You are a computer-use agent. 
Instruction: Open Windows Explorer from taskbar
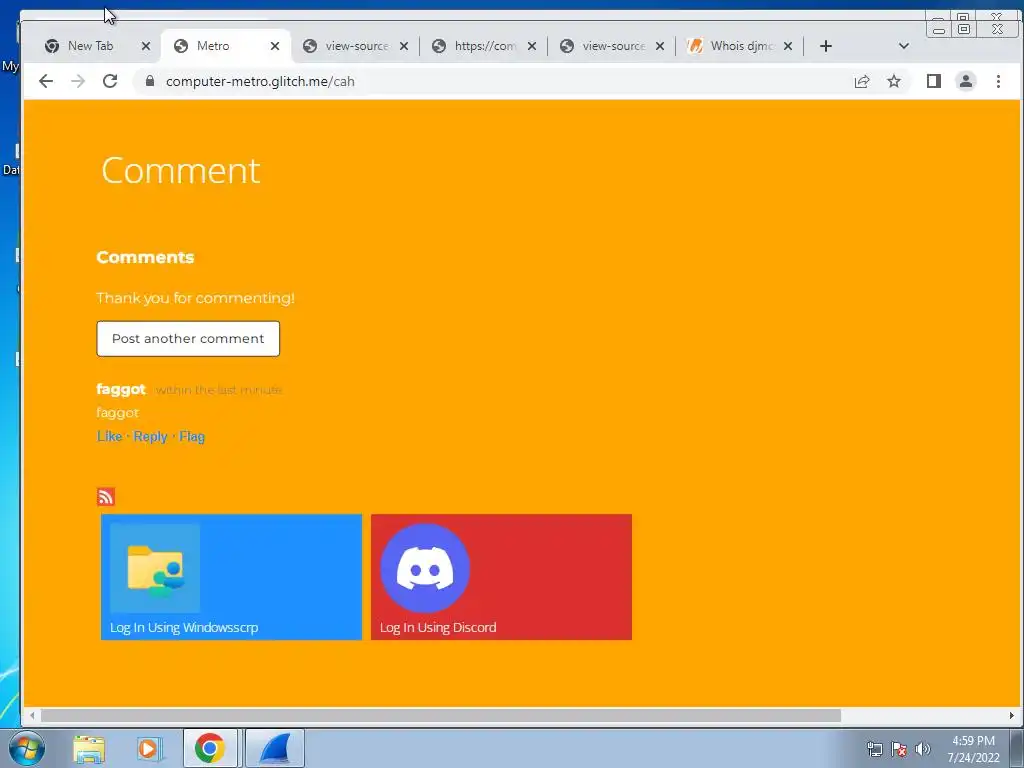tap(89, 749)
